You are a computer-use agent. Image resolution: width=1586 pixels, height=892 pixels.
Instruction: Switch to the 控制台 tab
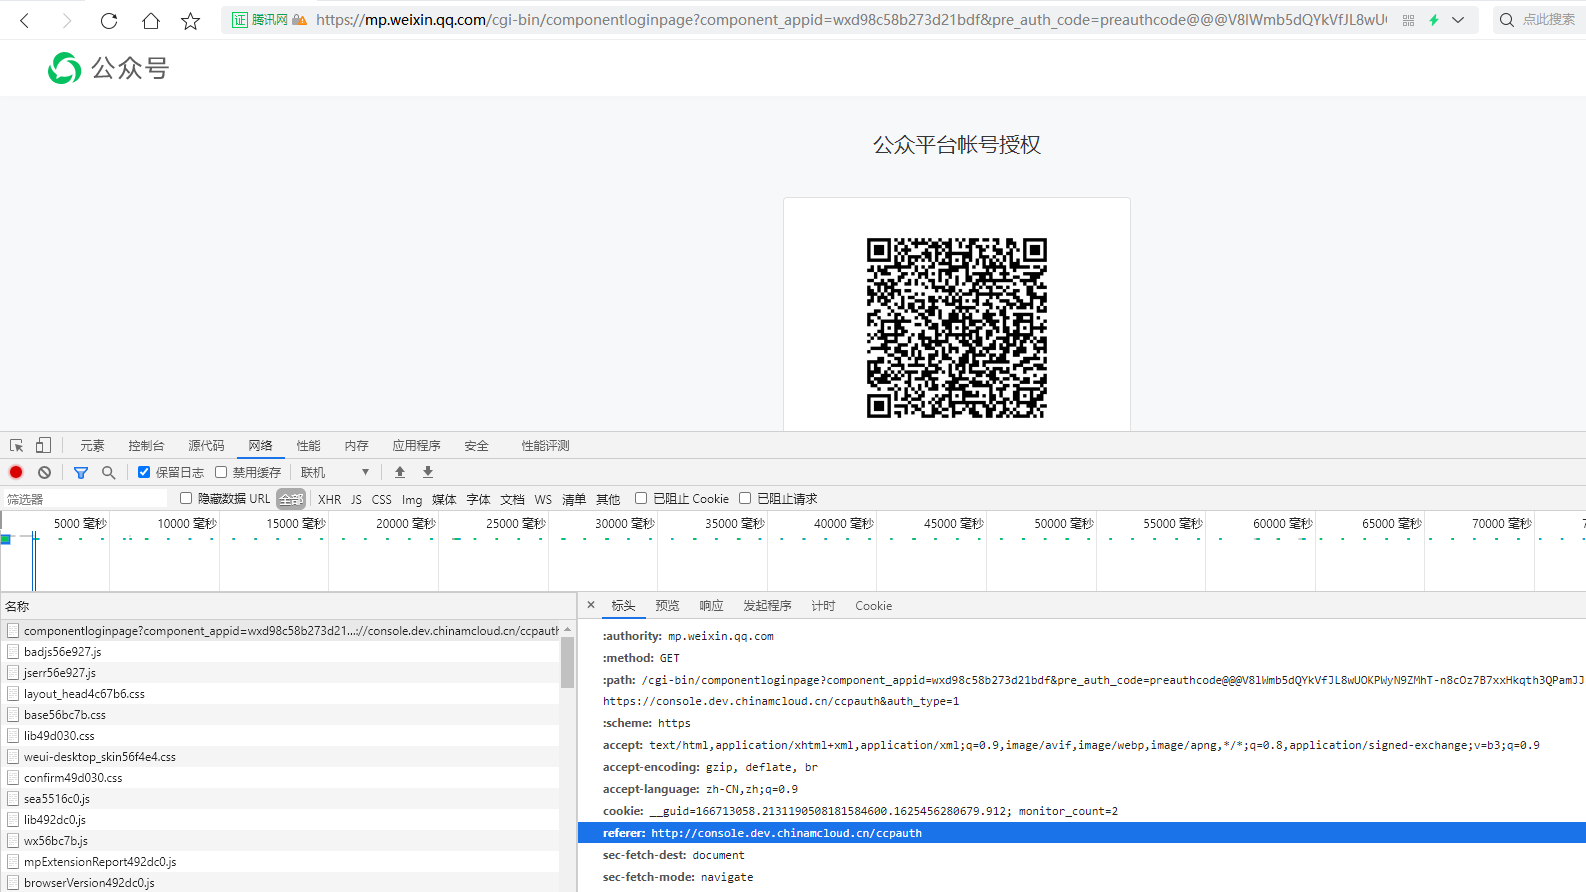pyautogui.click(x=146, y=446)
